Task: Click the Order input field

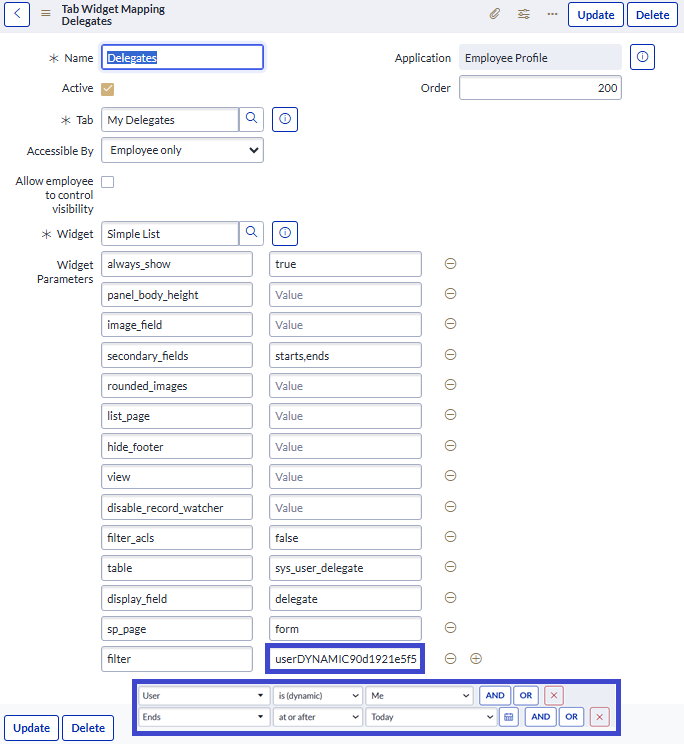Action: pyautogui.click(x=540, y=88)
